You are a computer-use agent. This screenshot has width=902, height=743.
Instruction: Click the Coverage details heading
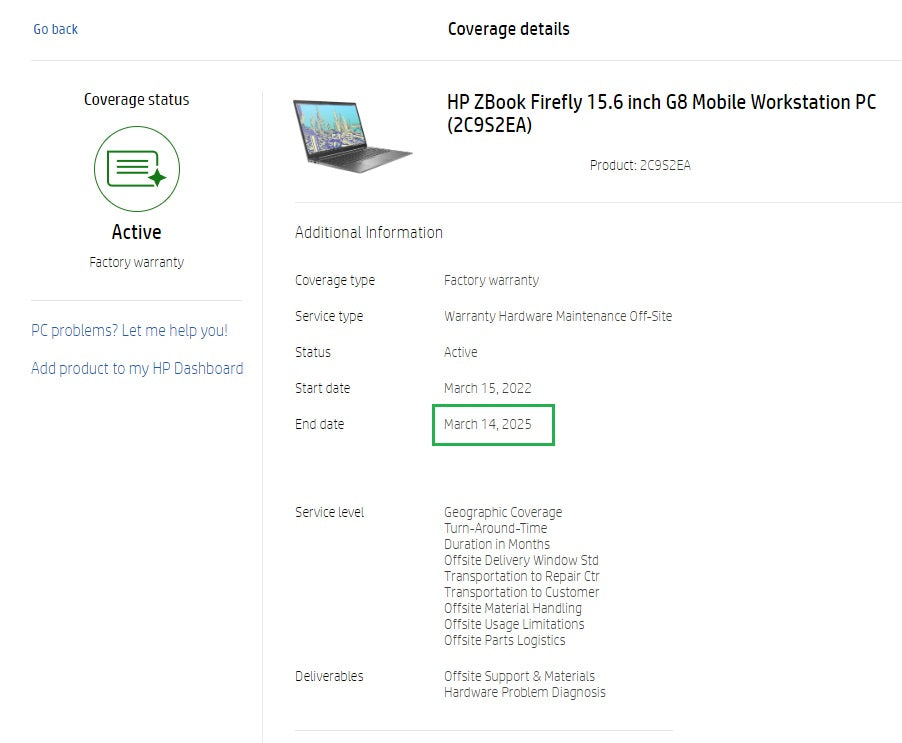(509, 29)
